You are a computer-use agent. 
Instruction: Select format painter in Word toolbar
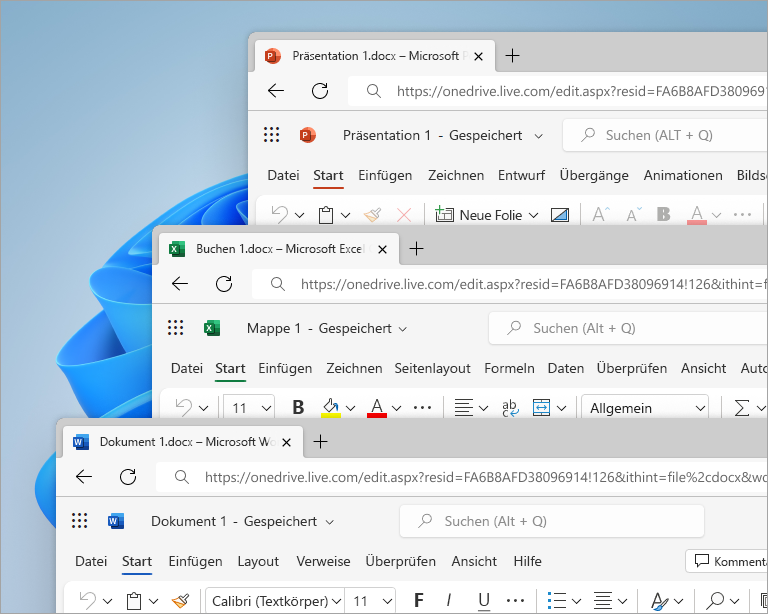click(180, 600)
